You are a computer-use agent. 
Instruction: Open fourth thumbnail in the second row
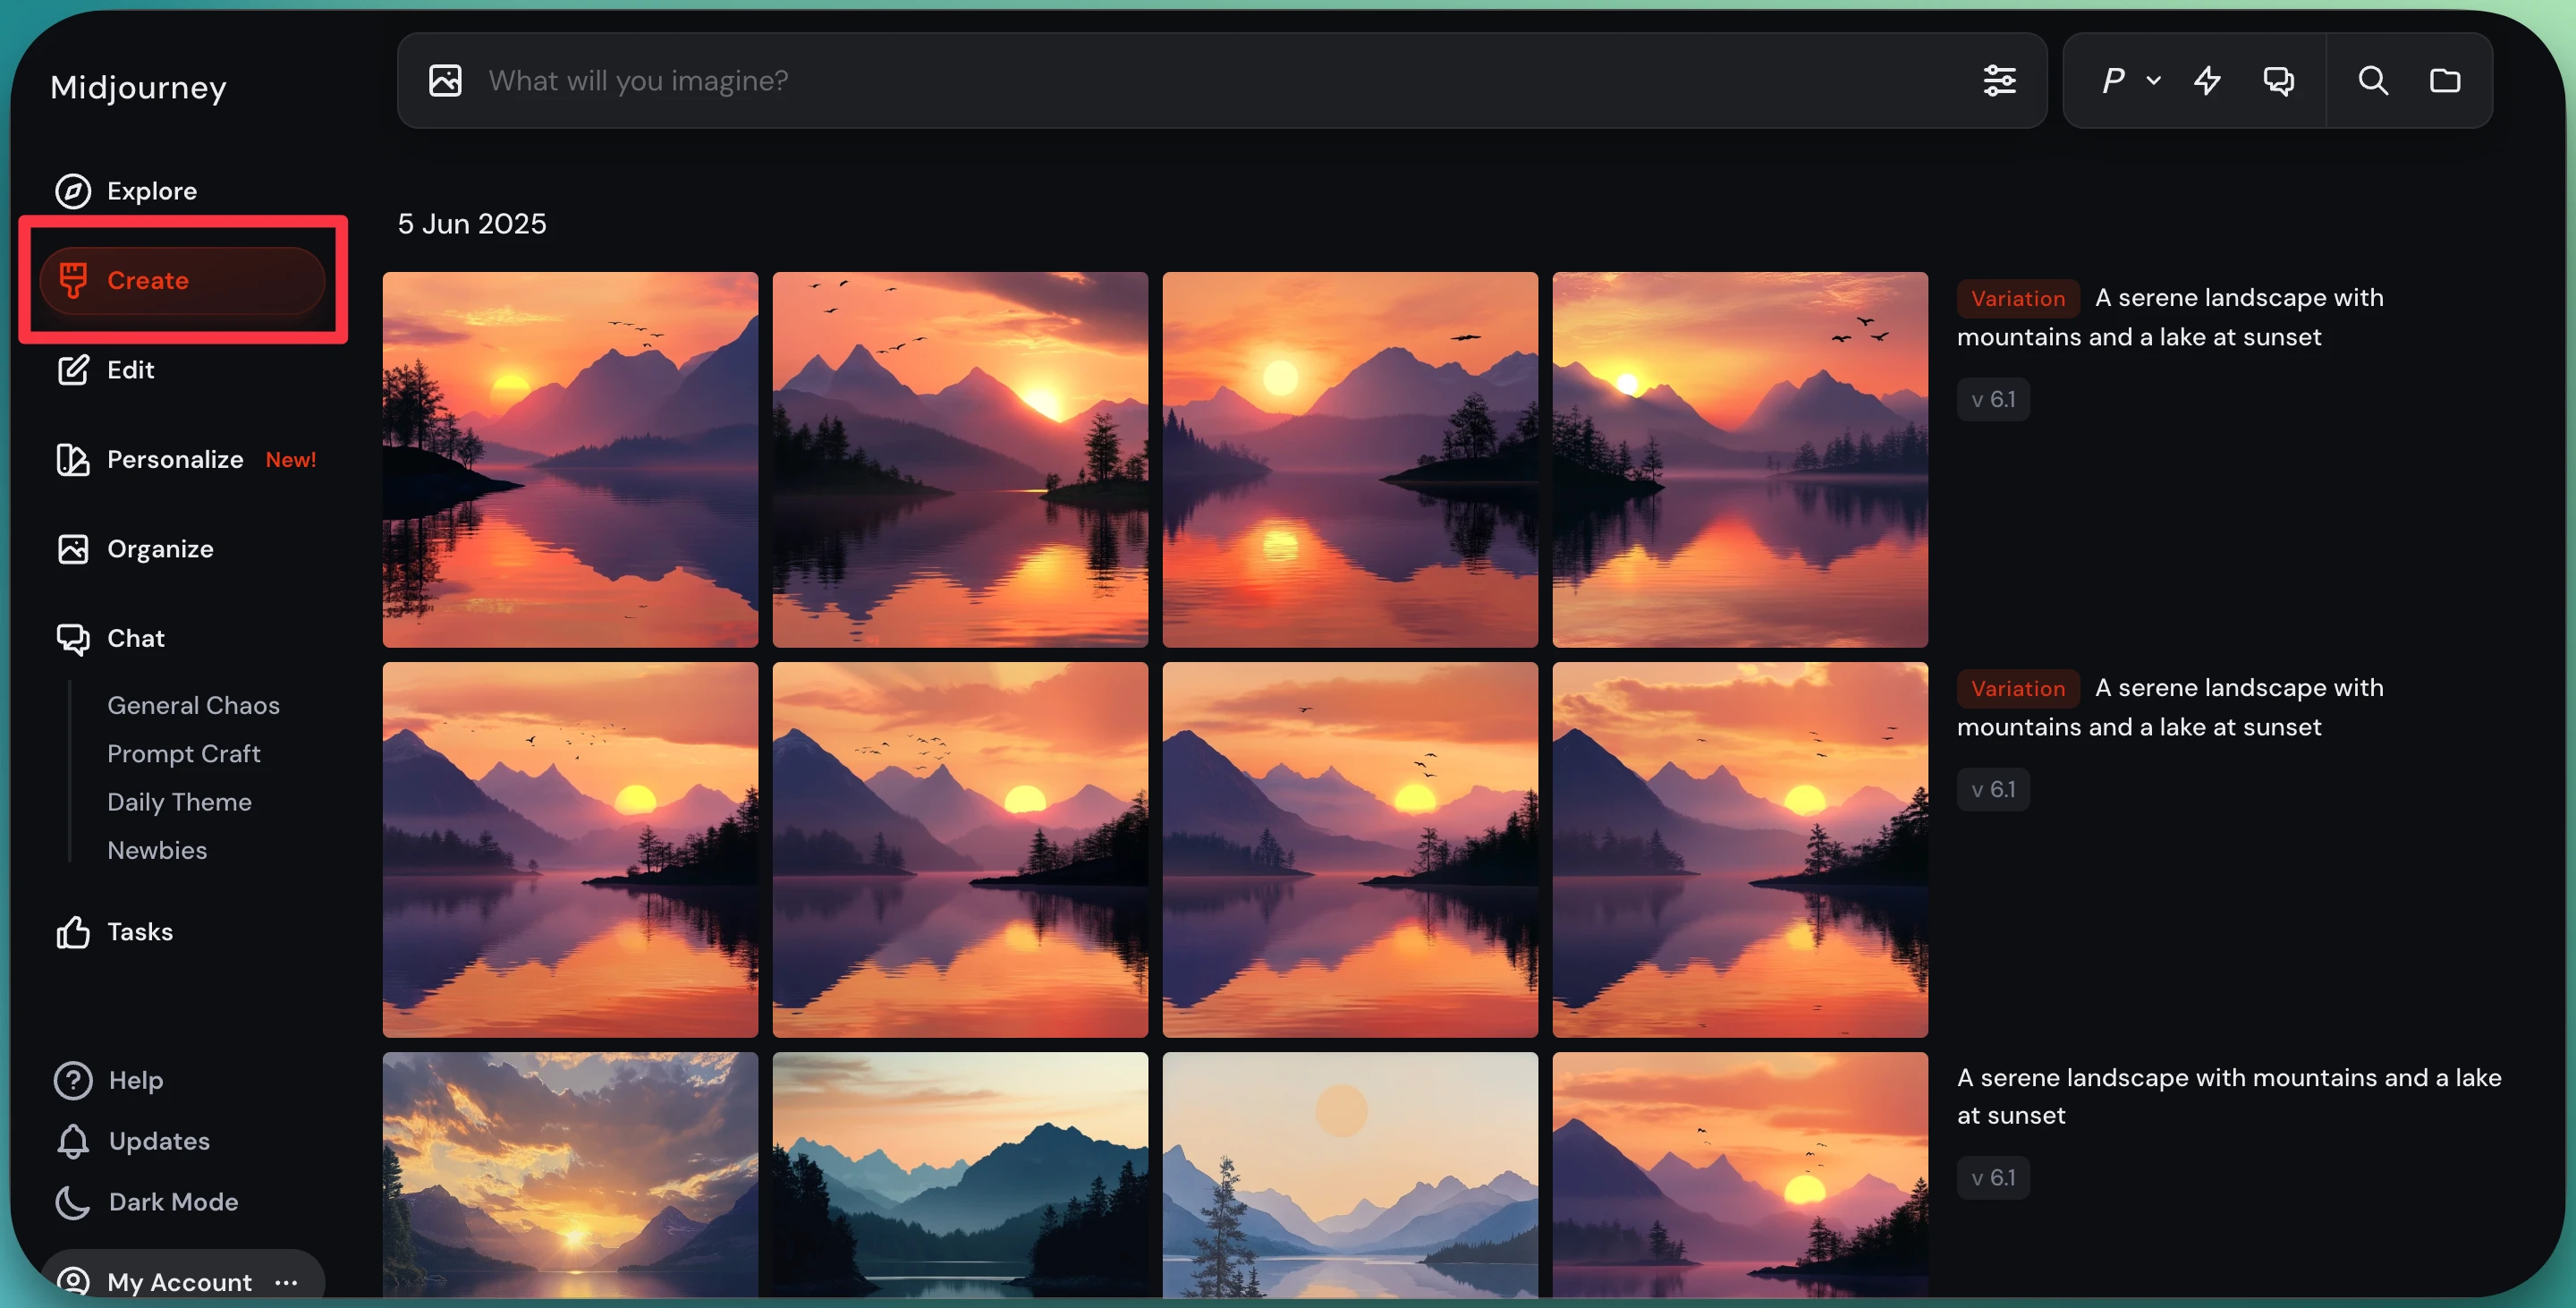(1740, 850)
